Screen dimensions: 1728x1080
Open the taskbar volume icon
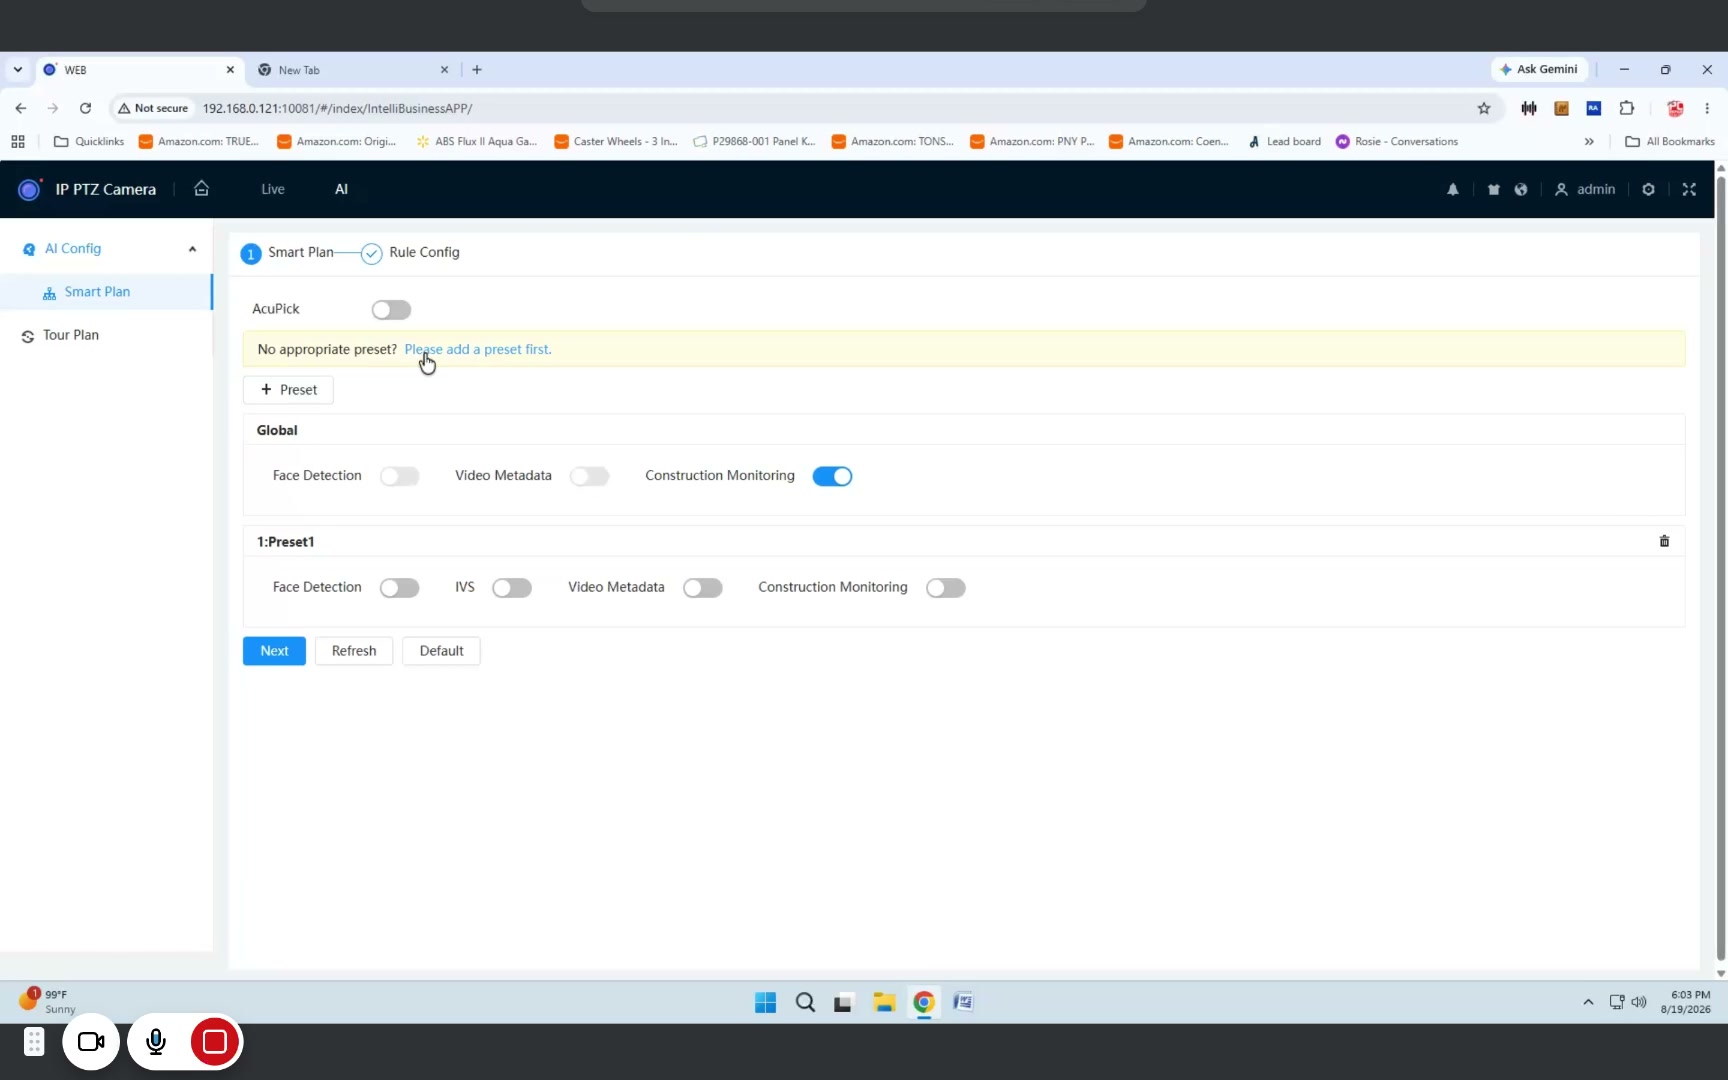pos(1639,1002)
